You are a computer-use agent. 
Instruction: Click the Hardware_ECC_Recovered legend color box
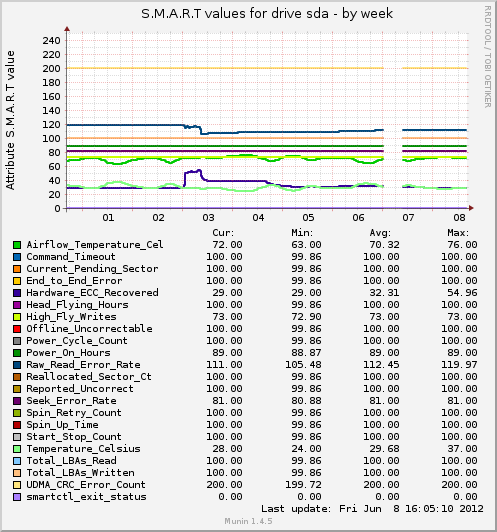(x=17, y=293)
